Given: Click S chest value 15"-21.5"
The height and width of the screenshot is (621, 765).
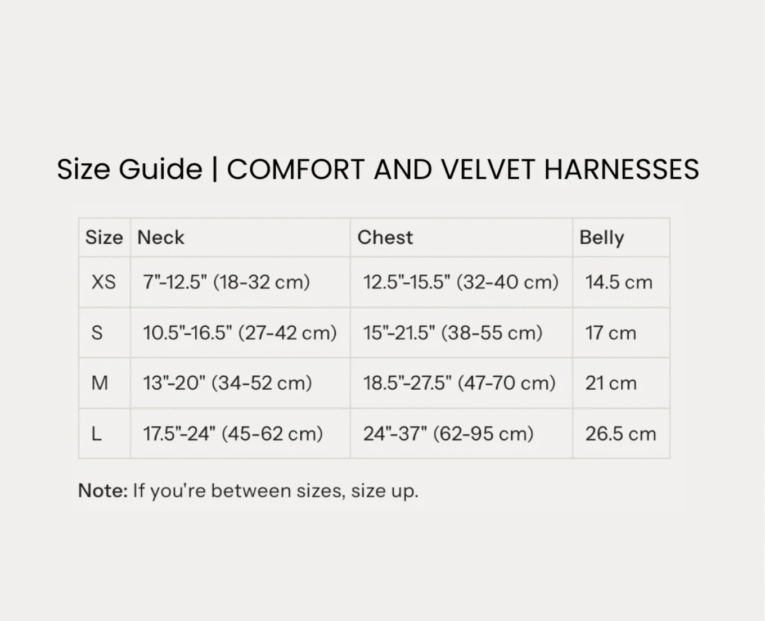Looking at the screenshot, I should [x=452, y=333].
